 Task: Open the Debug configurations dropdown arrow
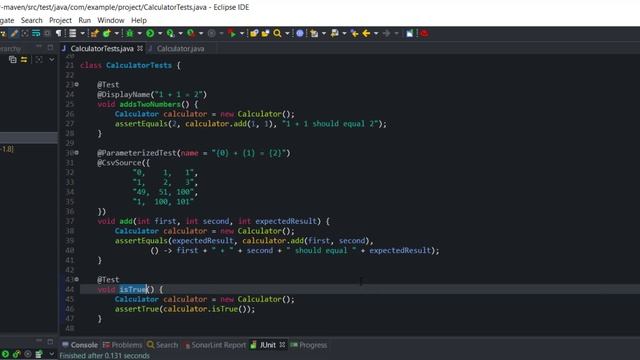coord(140,33)
